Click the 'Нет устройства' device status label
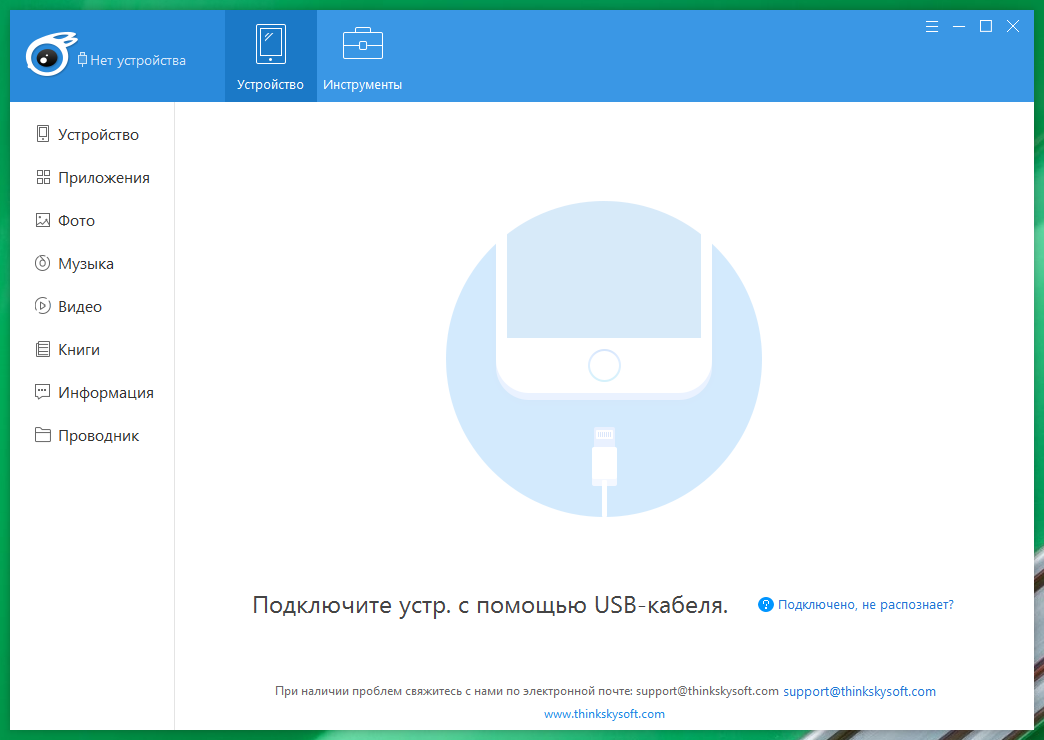1044x740 pixels. click(x=137, y=60)
